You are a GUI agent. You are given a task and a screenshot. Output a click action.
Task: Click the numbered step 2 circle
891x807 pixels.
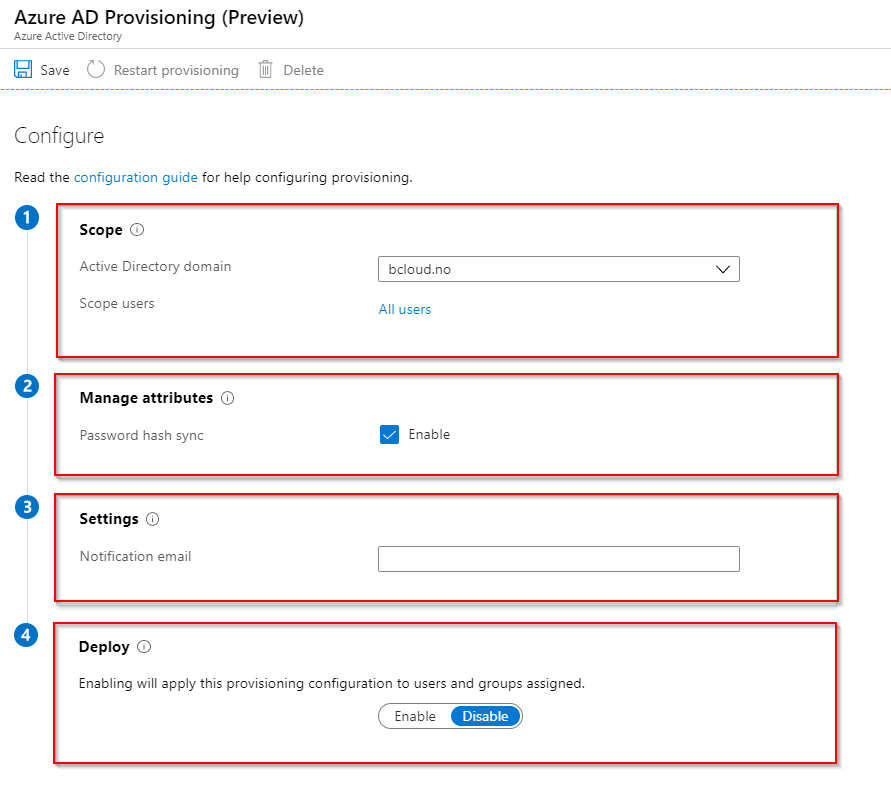(x=27, y=385)
